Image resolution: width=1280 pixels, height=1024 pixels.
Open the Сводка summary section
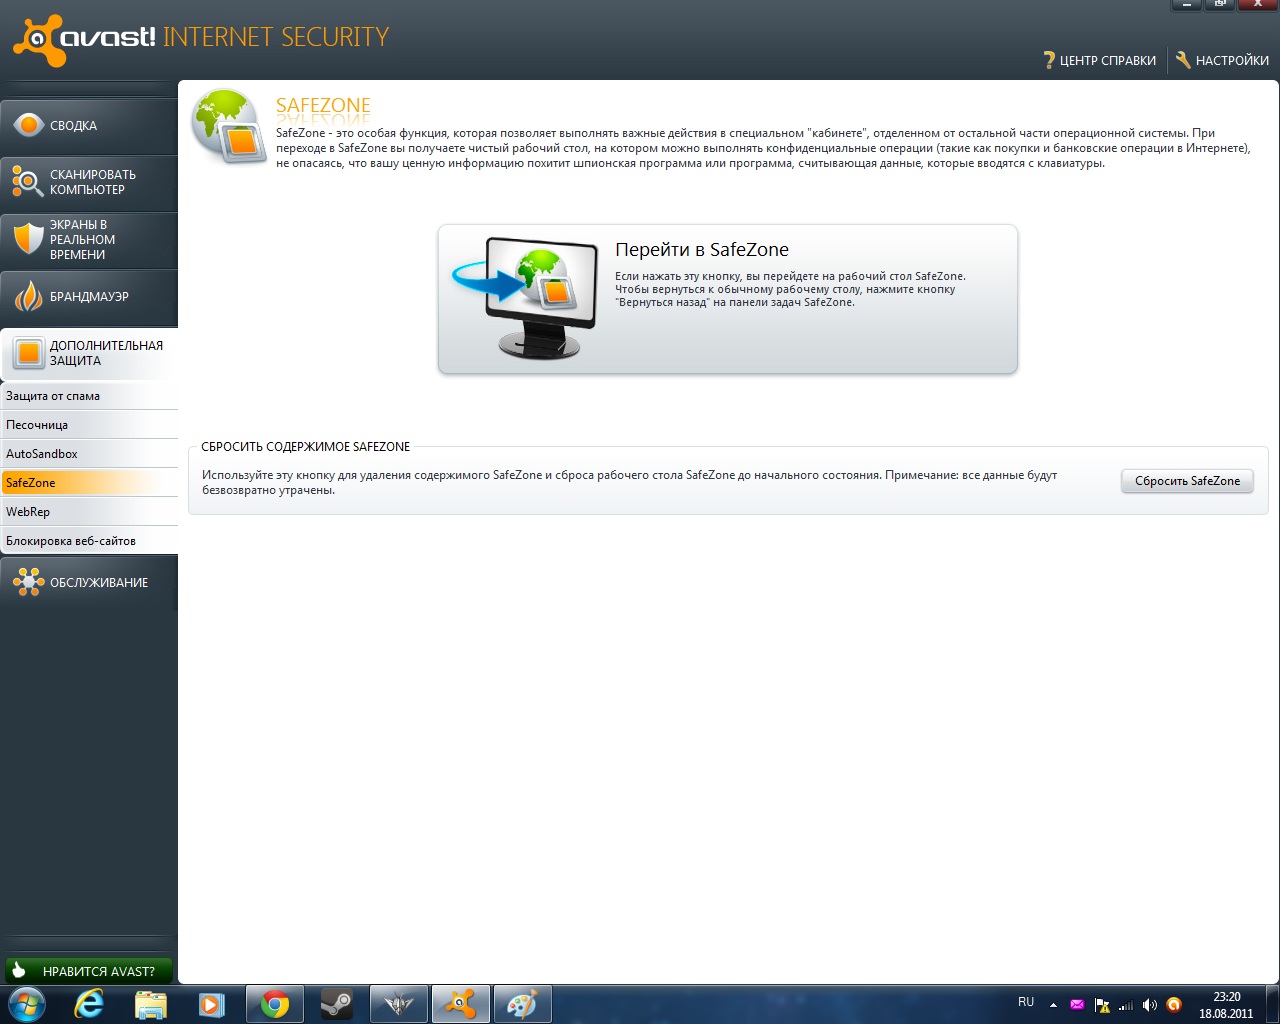(89, 126)
